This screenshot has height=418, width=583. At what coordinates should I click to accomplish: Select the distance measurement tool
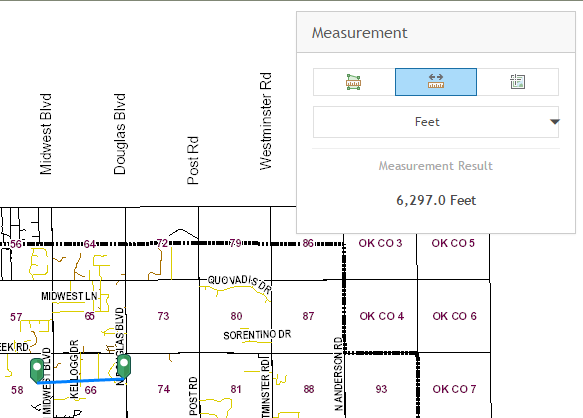436,82
